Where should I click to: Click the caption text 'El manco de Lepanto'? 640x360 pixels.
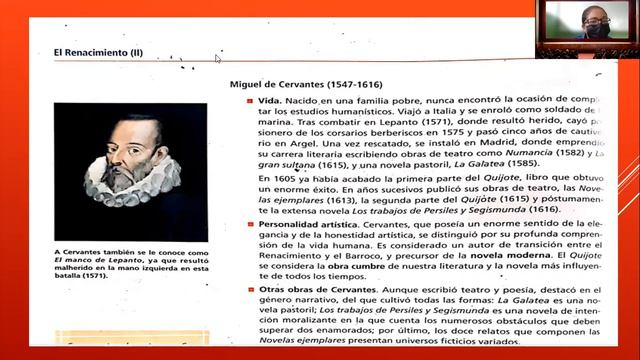pos(98,260)
